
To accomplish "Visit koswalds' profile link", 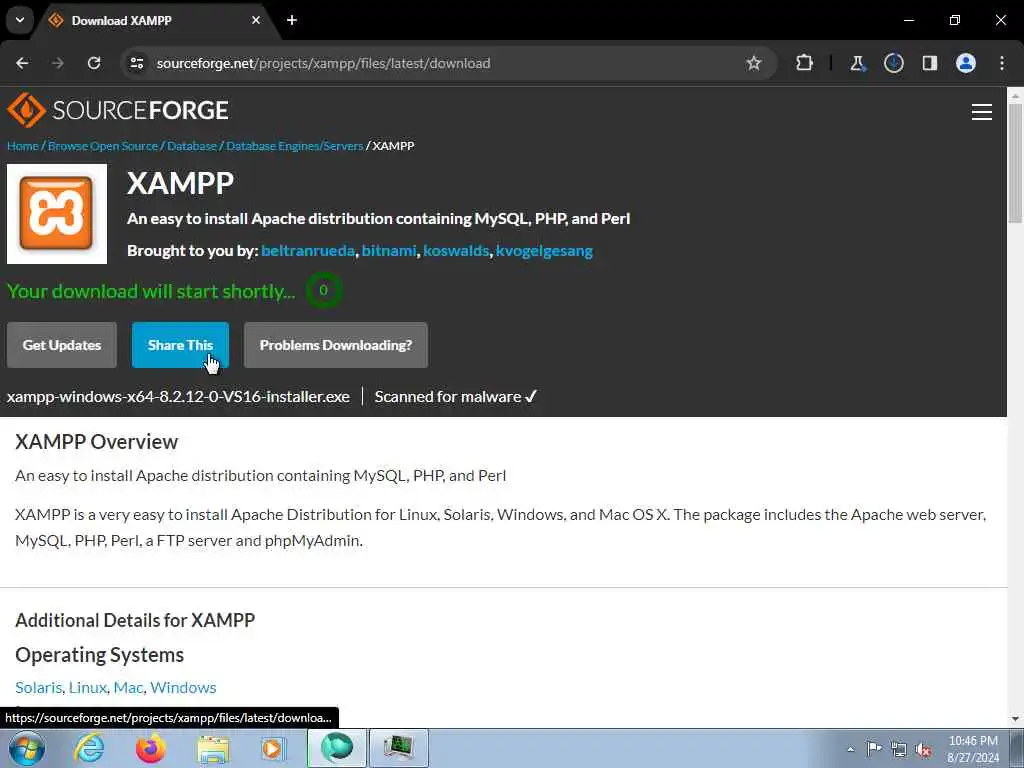I will click(456, 251).
